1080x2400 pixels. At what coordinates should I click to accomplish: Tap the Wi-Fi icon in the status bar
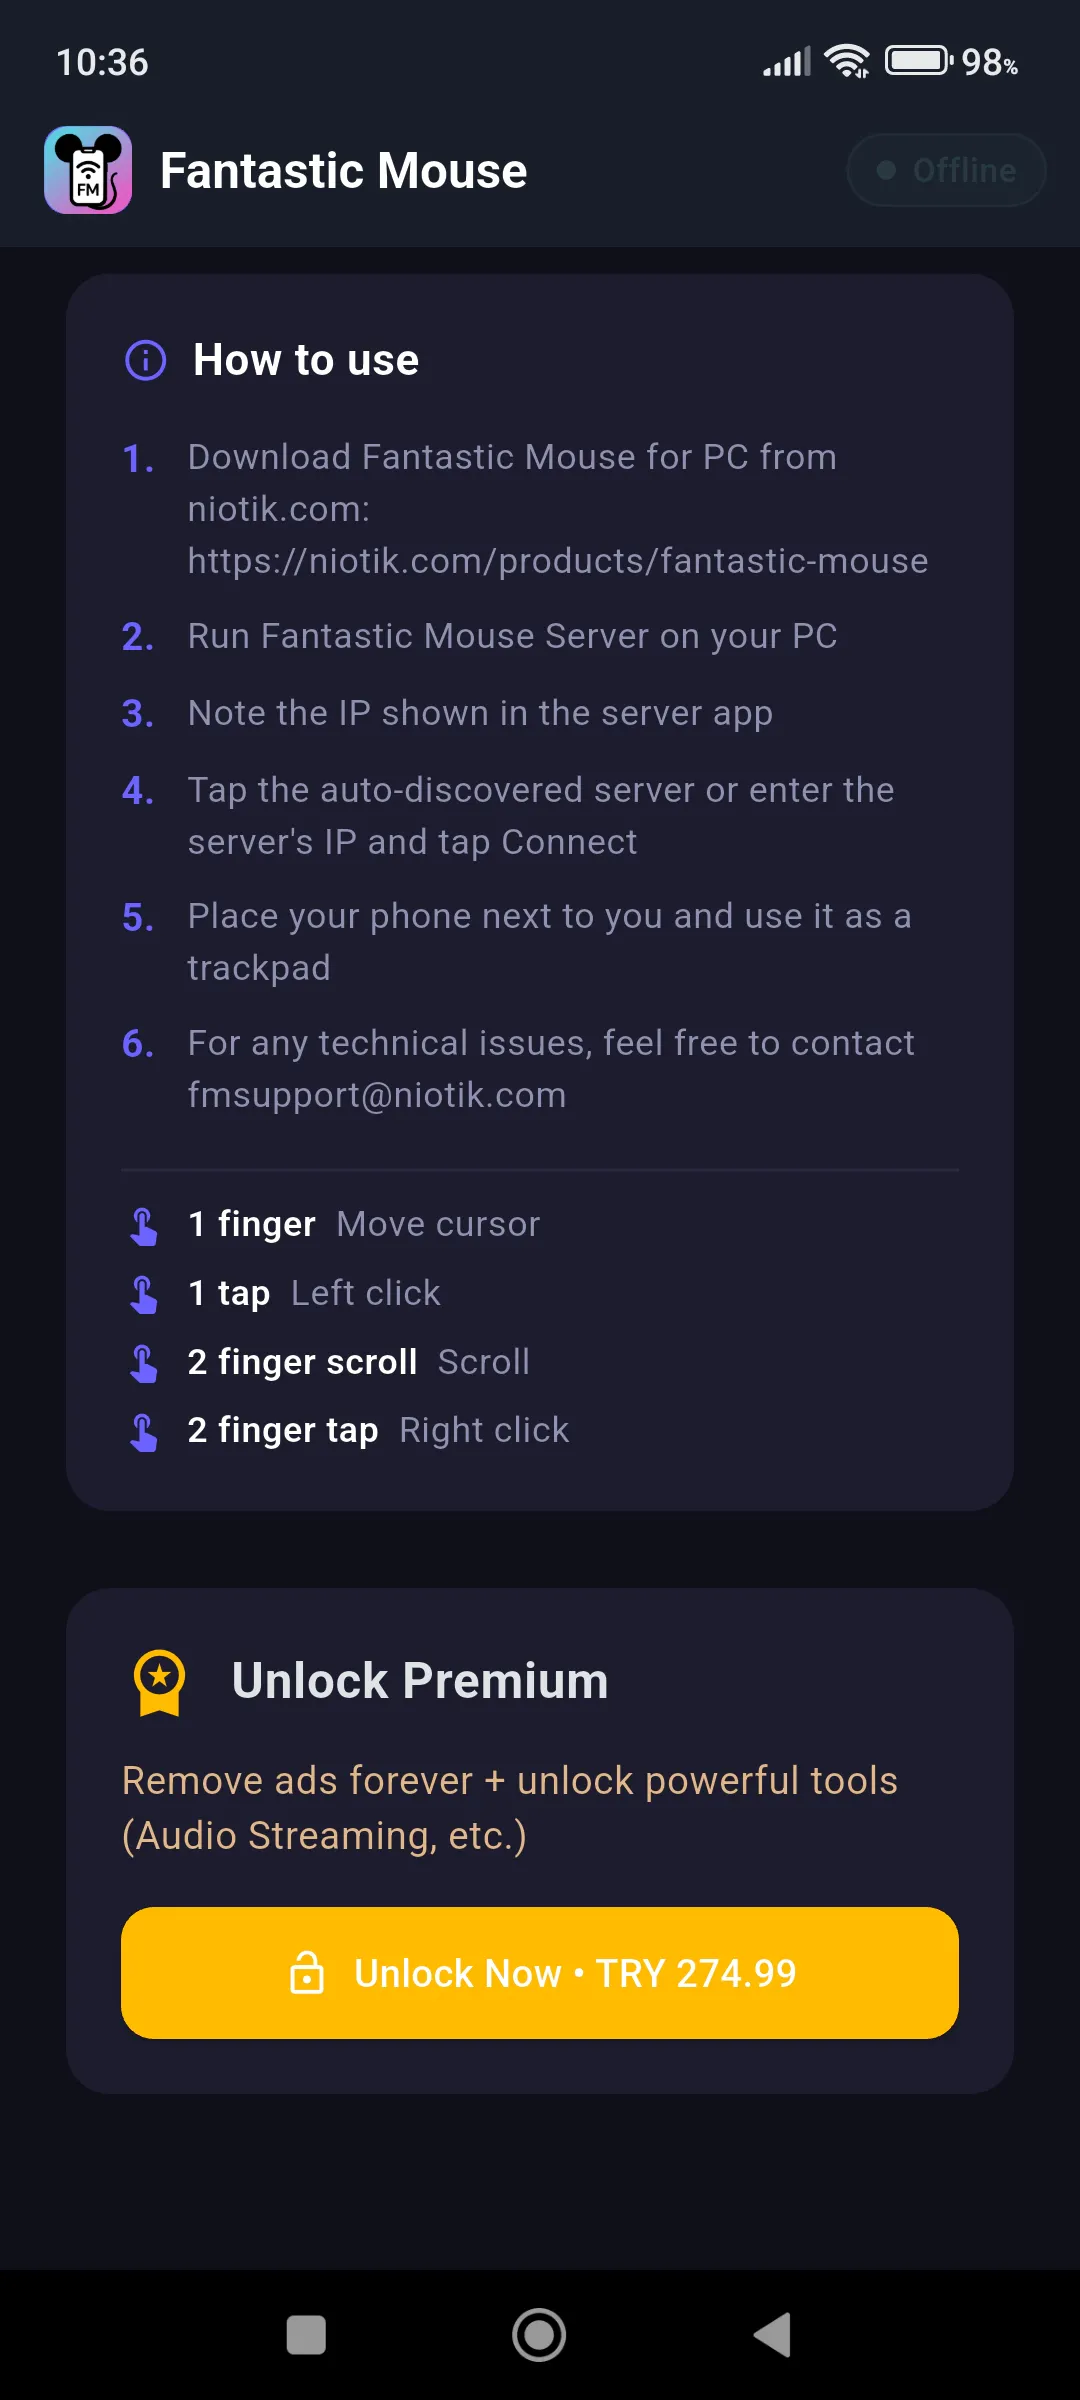click(847, 62)
